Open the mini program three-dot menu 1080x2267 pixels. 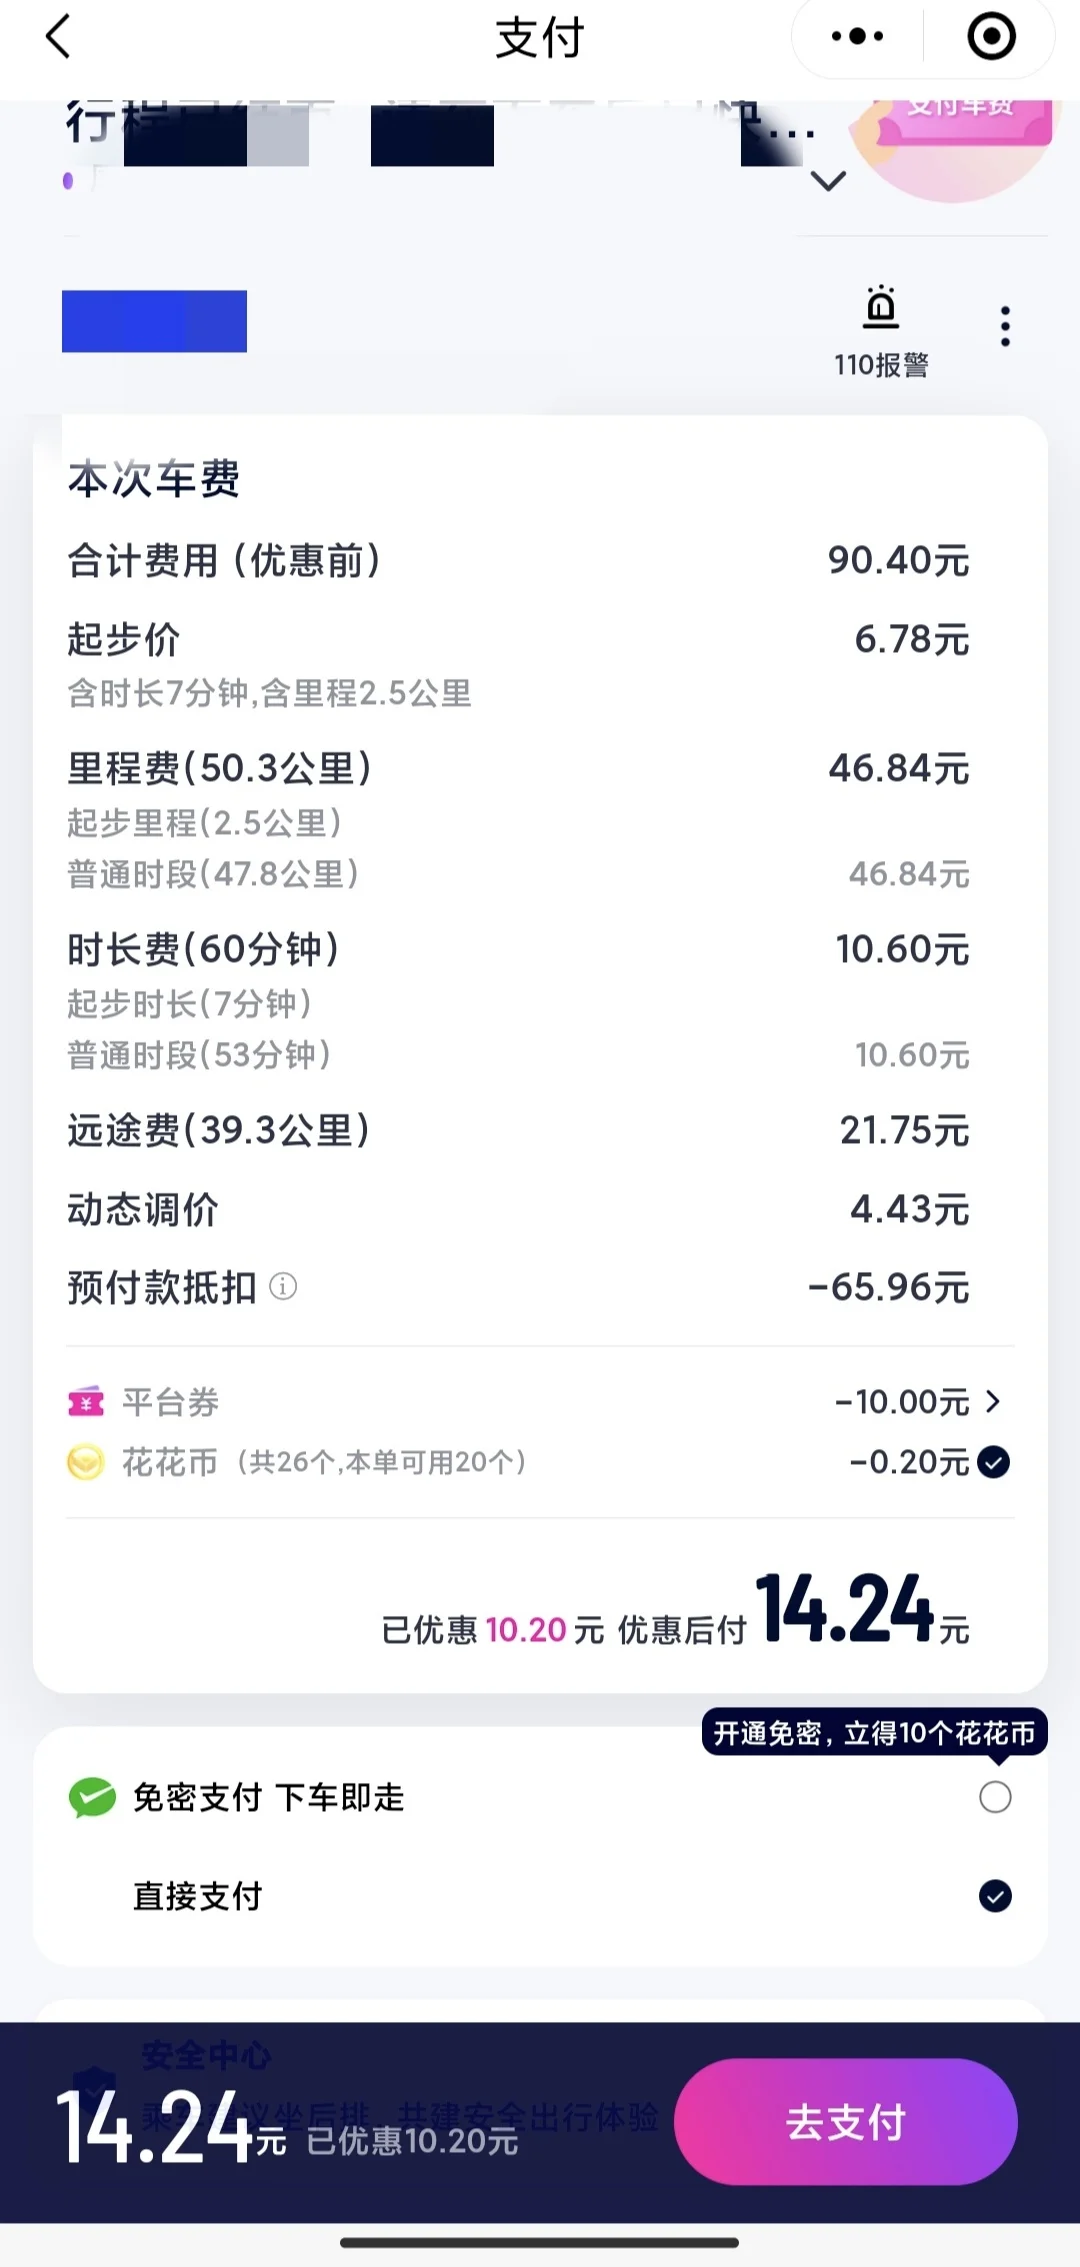click(x=858, y=37)
